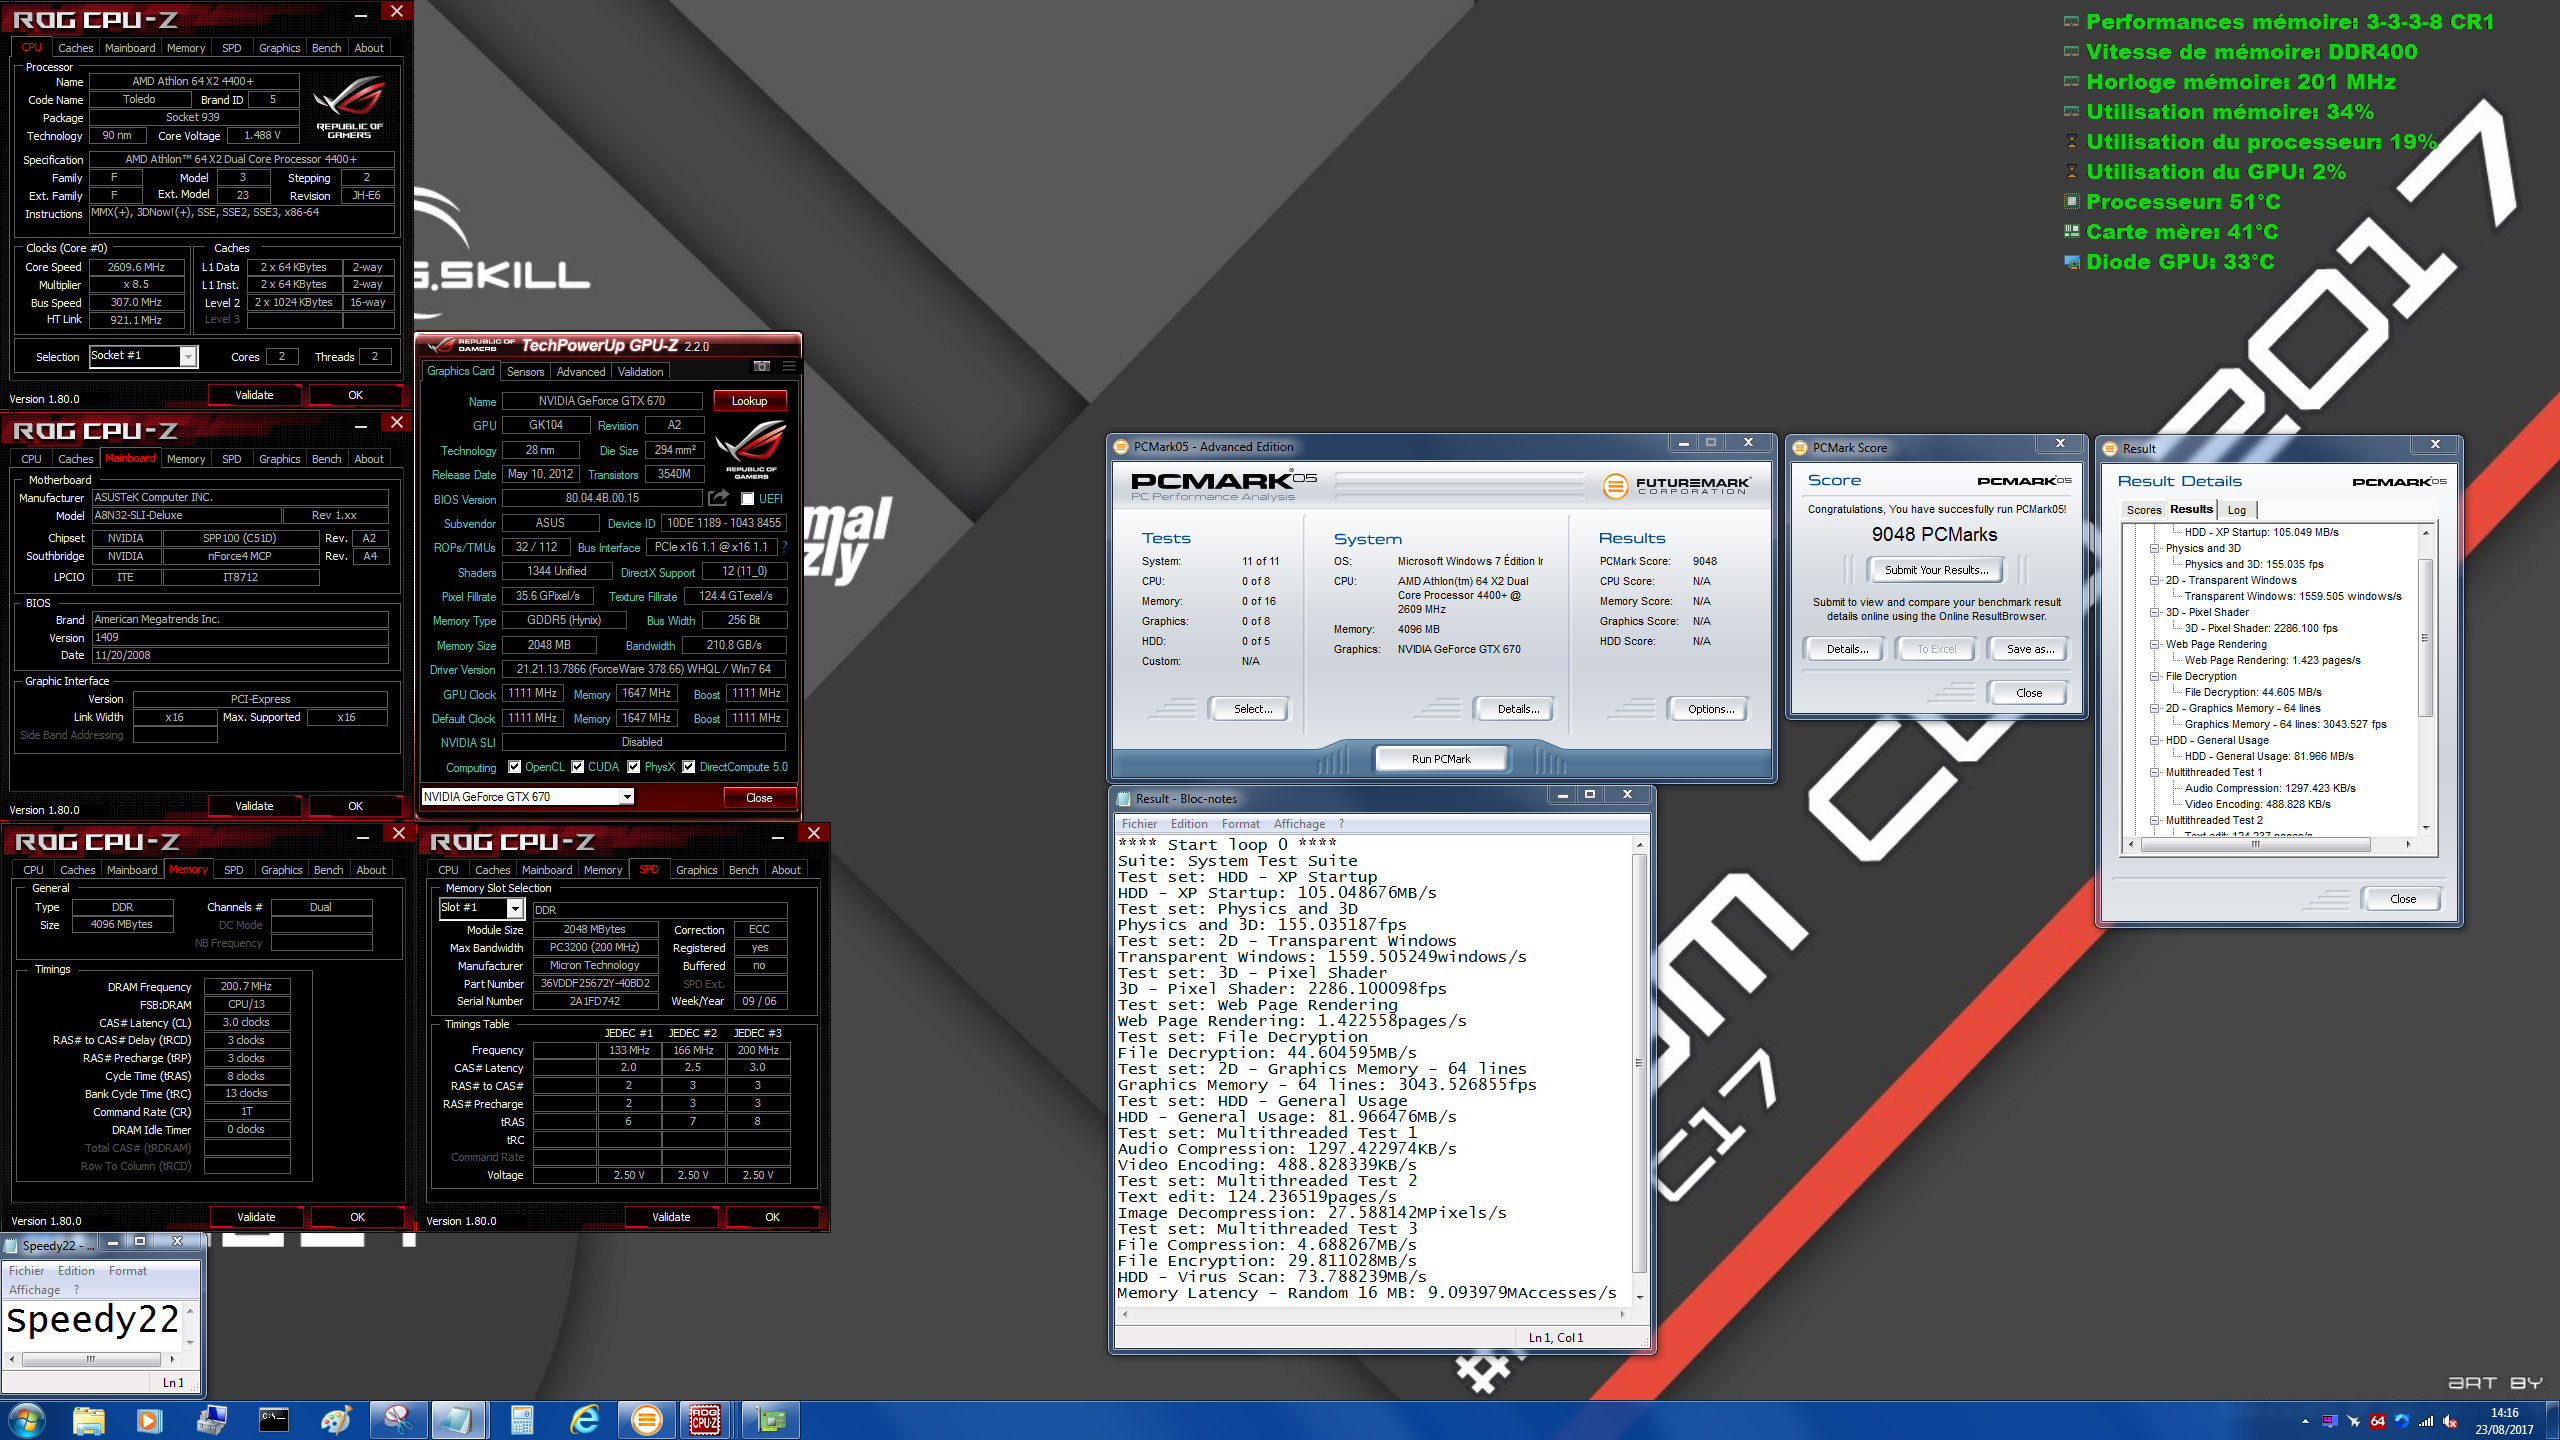Viewport: 2560px width, 1440px height.
Task: Open the Scores tab in Result Details
Action: (x=2143, y=510)
